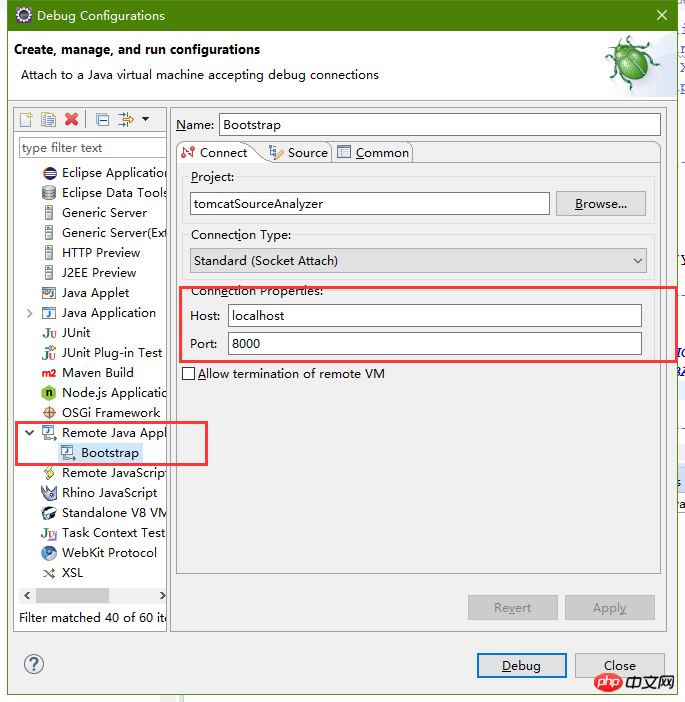This screenshot has height=702, width=685.
Task: Click the tree scrollbar left arrow
Action: [x=27, y=595]
